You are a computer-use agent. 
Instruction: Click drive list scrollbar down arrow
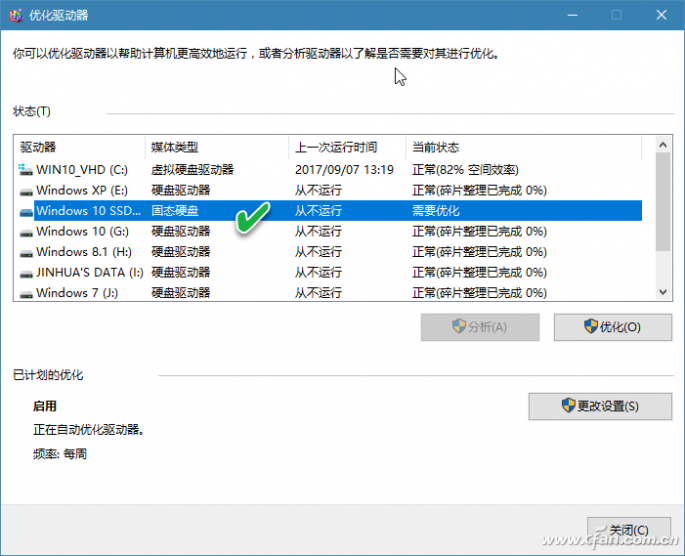point(663,292)
